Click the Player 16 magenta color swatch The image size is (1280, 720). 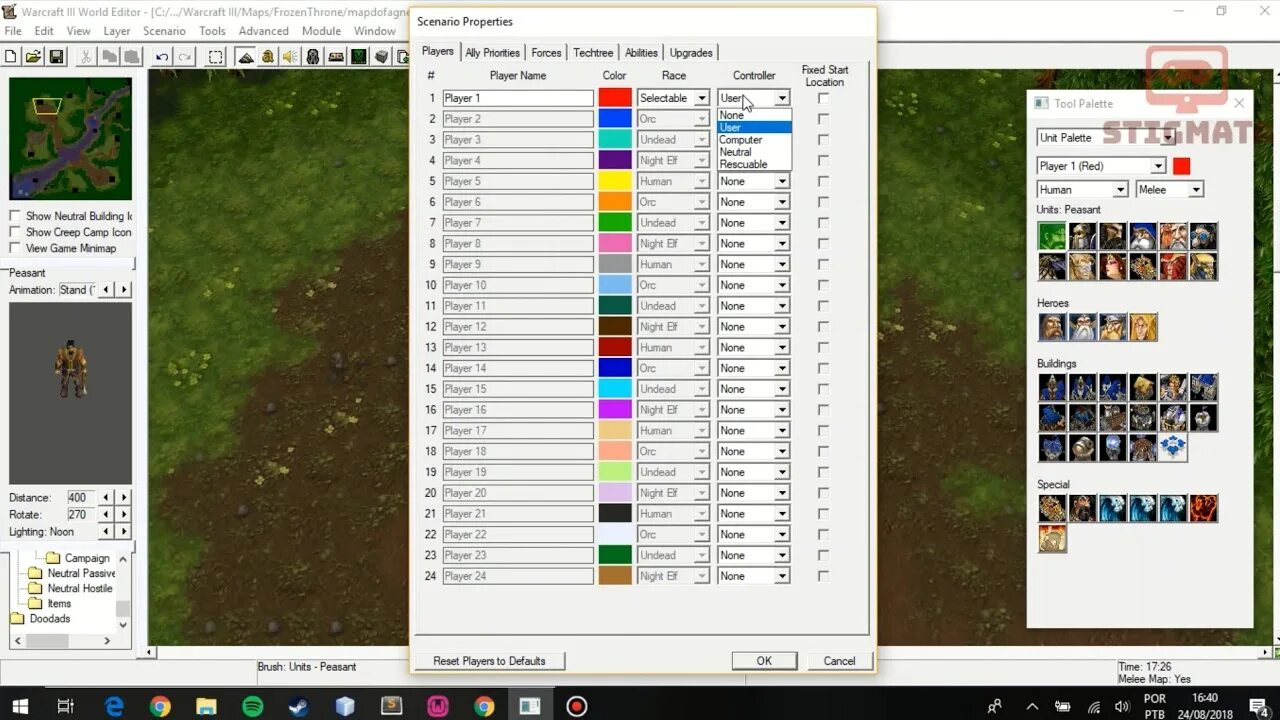click(615, 410)
